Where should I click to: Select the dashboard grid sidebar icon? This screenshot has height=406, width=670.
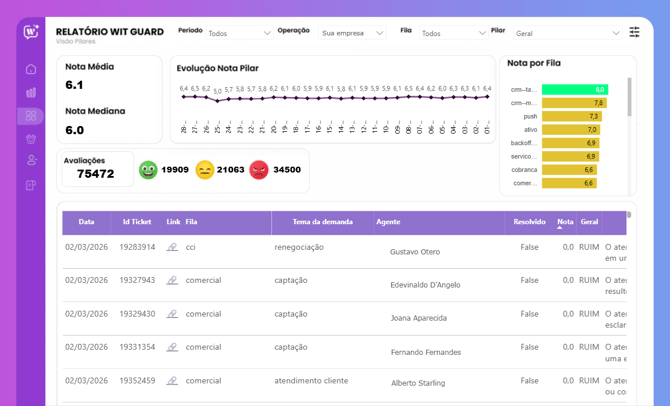(31, 116)
